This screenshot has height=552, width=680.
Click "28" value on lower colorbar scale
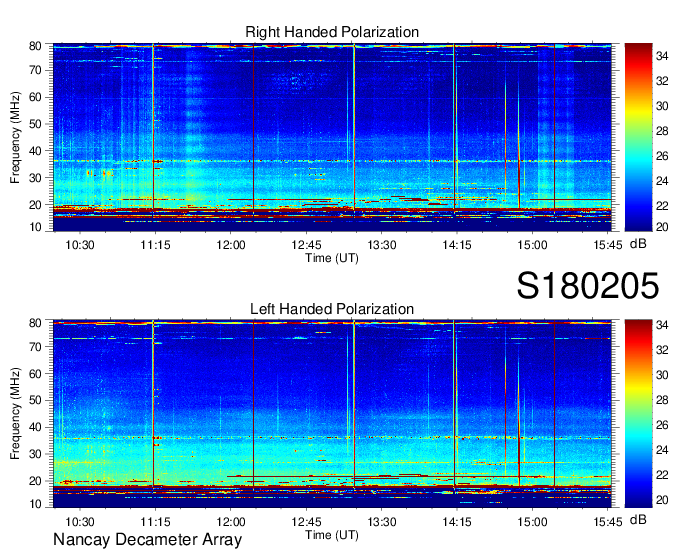pyautogui.click(x=662, y=400)
